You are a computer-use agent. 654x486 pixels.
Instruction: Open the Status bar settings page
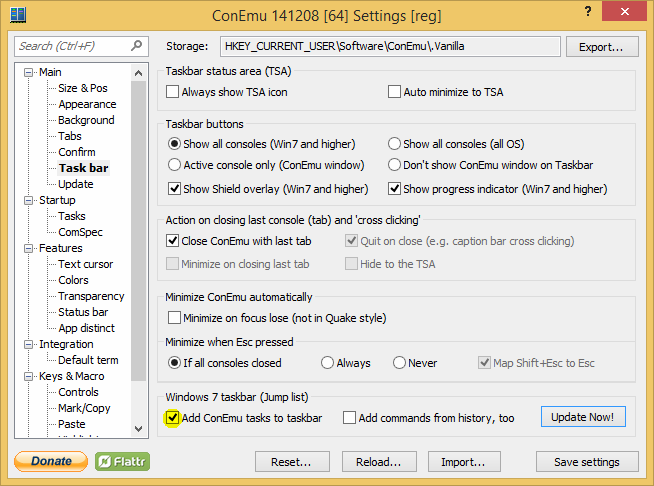[x=82, y=312]
